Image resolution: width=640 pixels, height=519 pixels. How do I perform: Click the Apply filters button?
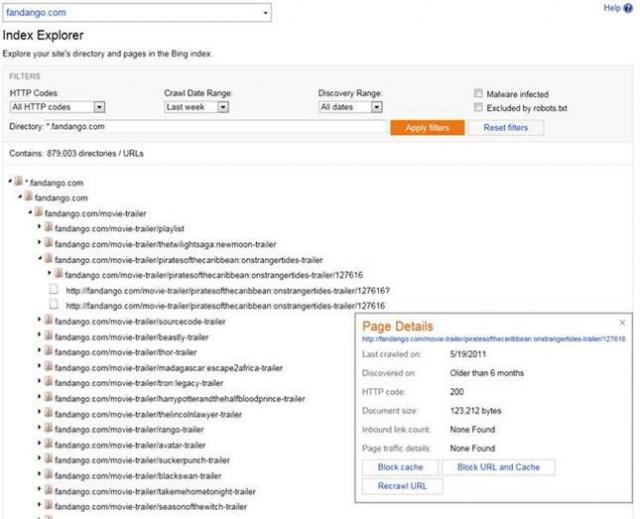click(427, 128)
